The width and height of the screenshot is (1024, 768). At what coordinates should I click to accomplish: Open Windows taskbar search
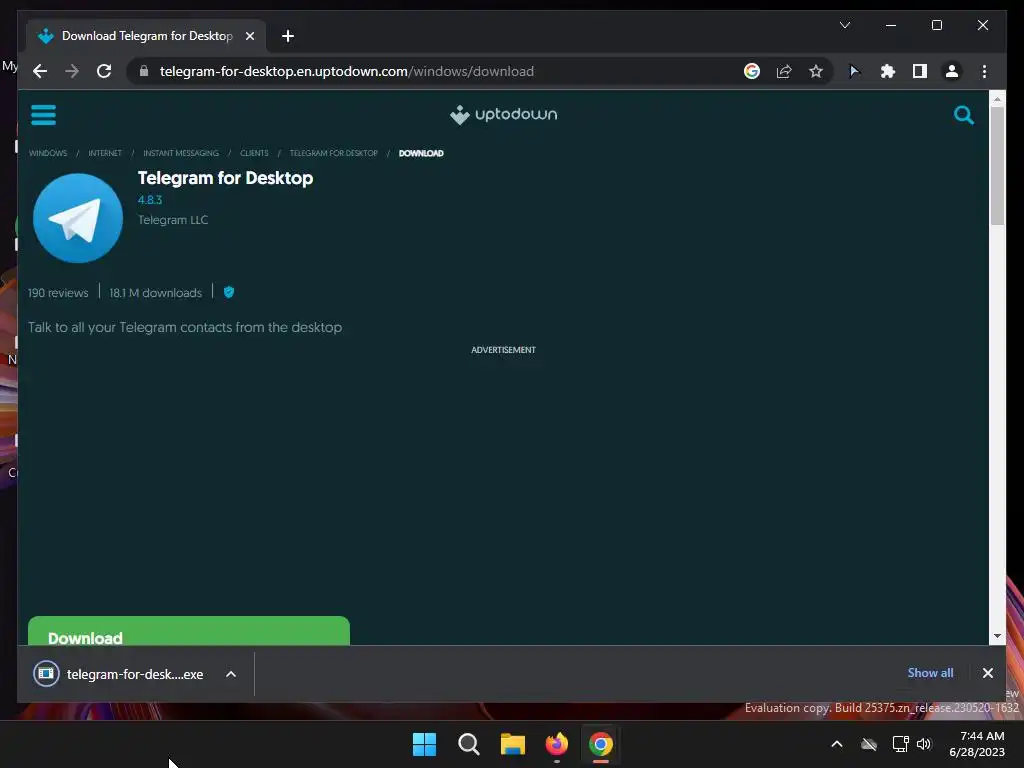(469, 744)
